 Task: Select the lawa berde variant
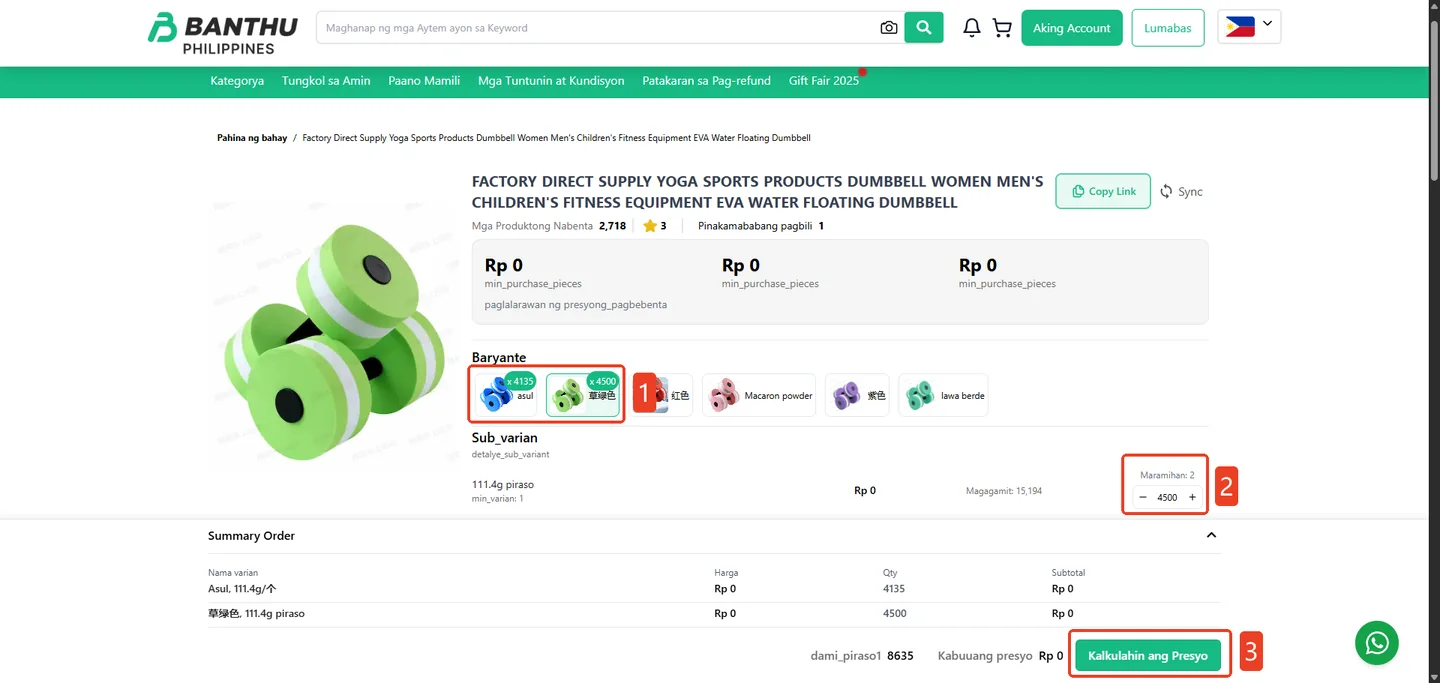pyautogui.click(x=944, y=395)
